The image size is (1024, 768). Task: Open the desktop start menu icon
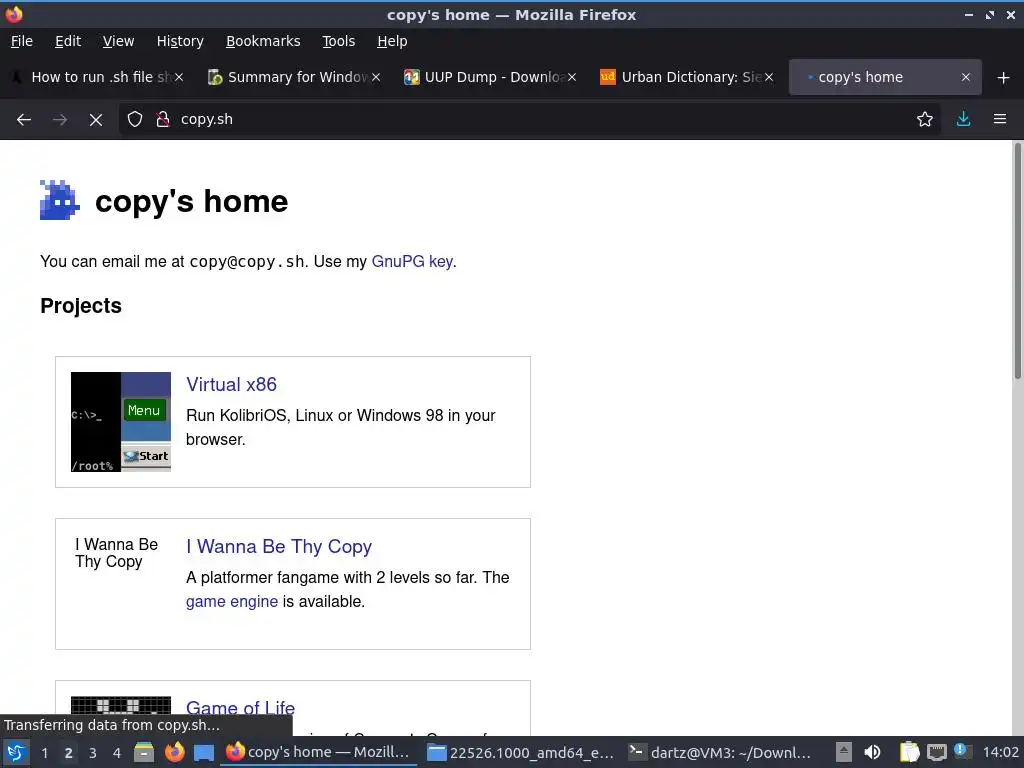(16, 752)
